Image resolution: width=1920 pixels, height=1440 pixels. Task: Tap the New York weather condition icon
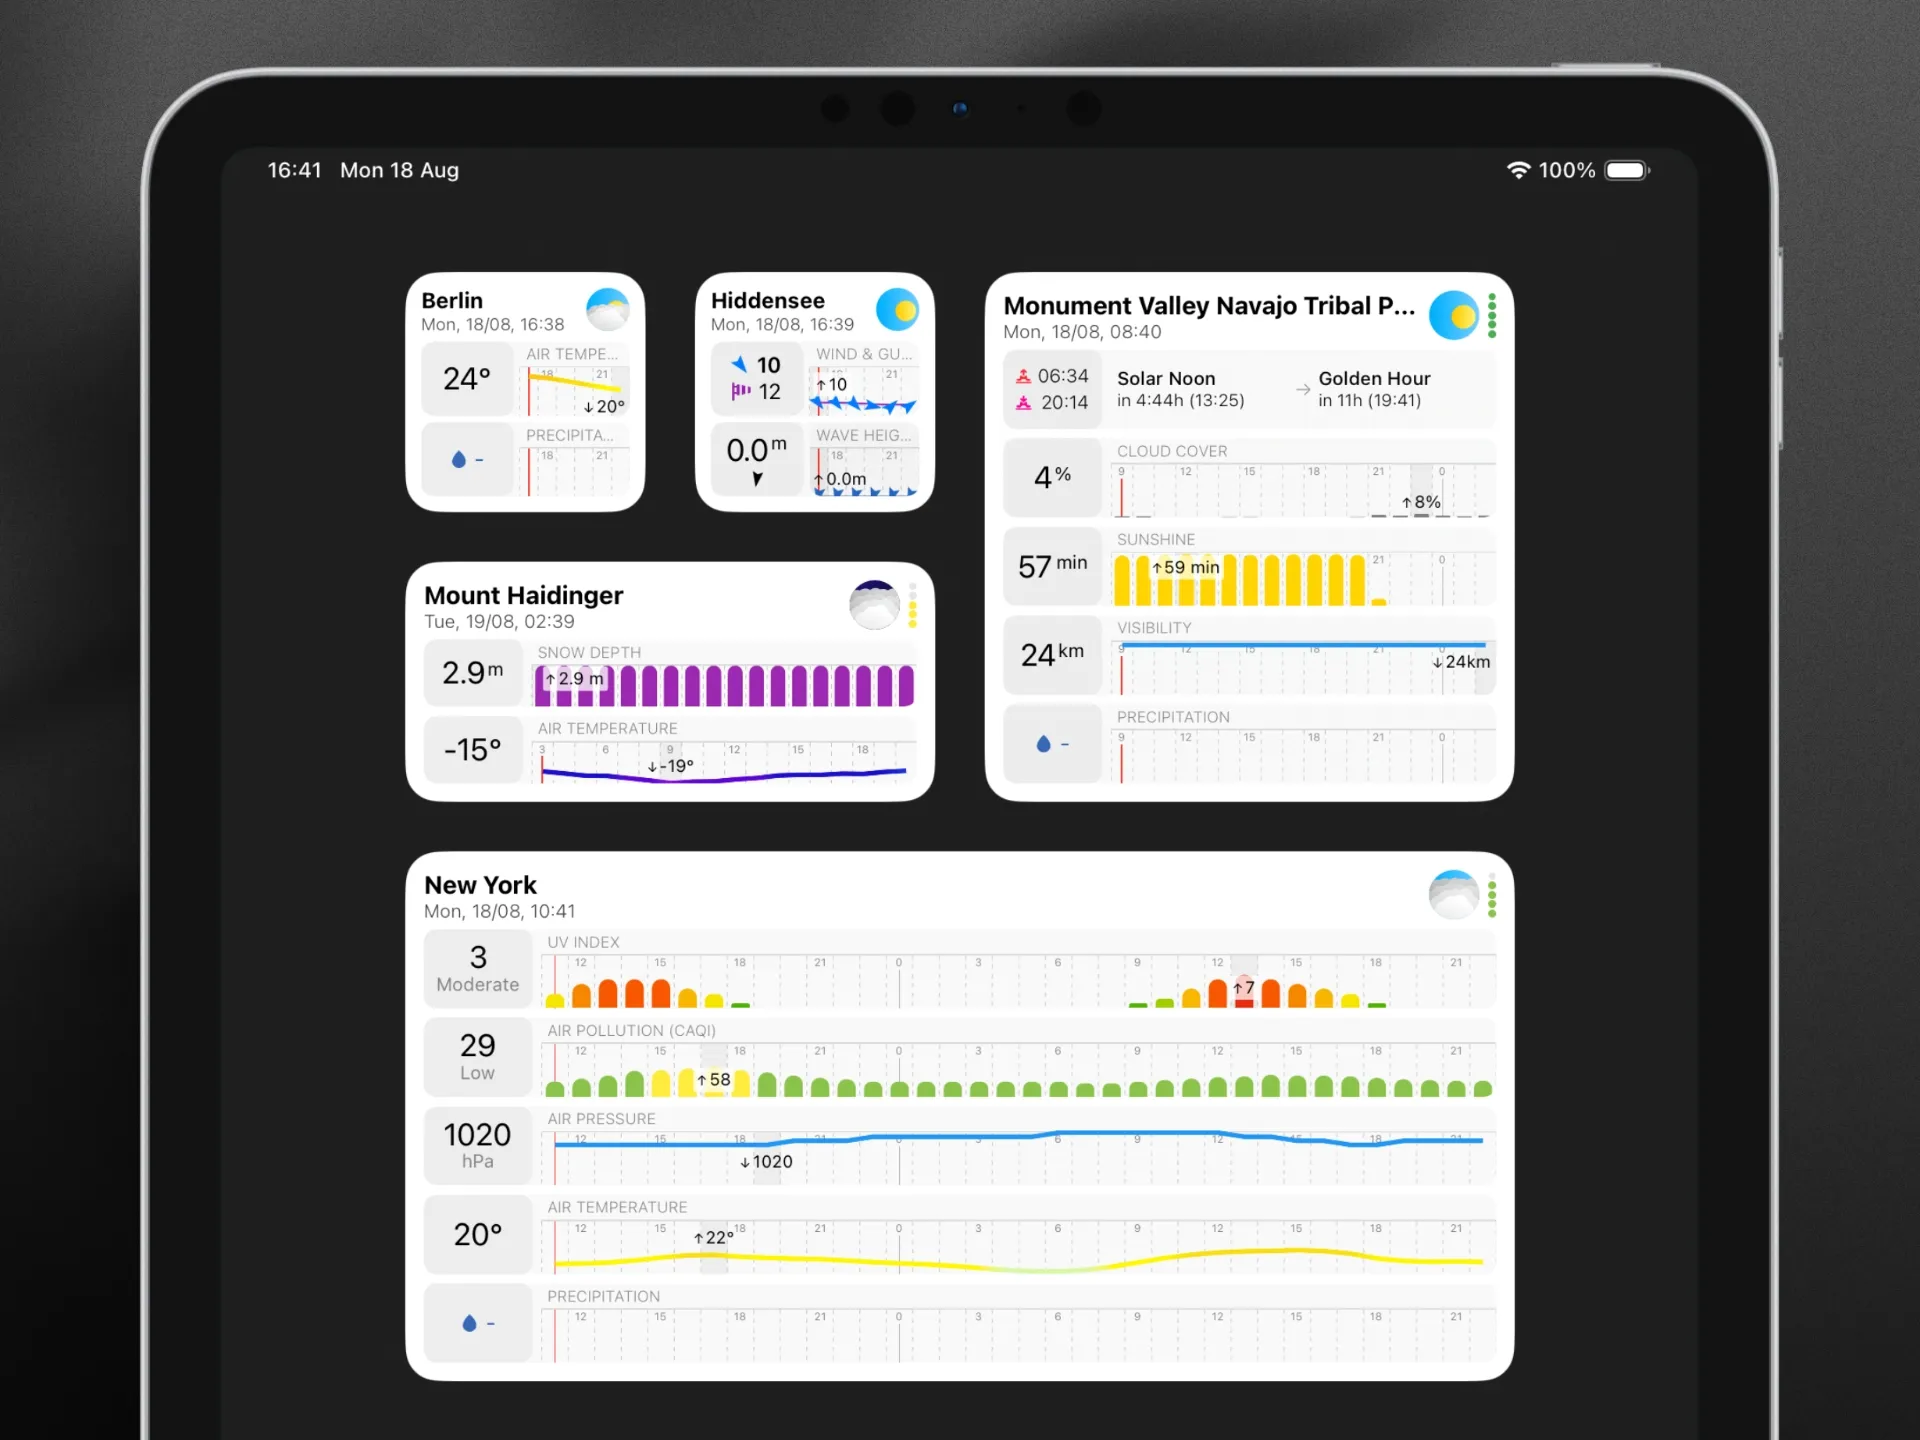[1453, 894]
